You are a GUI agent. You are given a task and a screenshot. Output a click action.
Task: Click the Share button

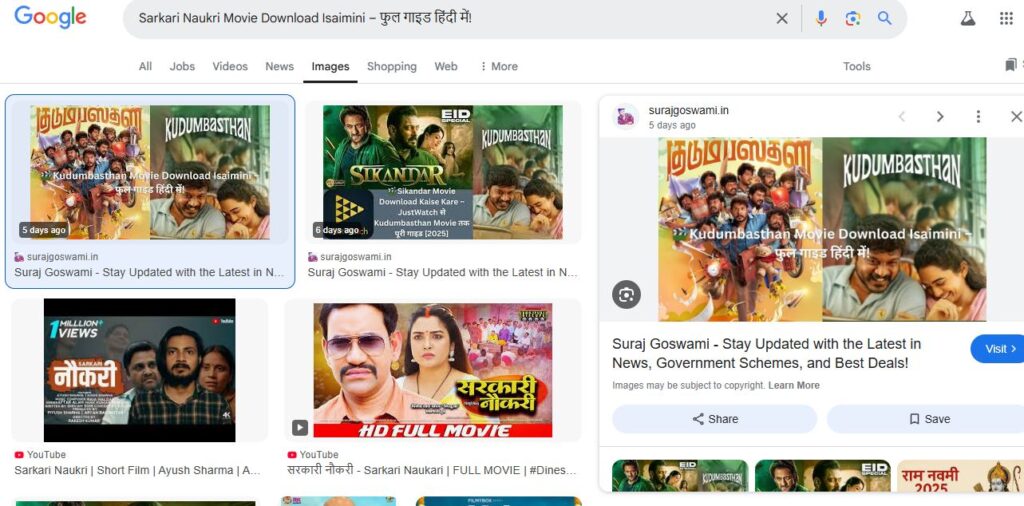[x=714, y=419]
